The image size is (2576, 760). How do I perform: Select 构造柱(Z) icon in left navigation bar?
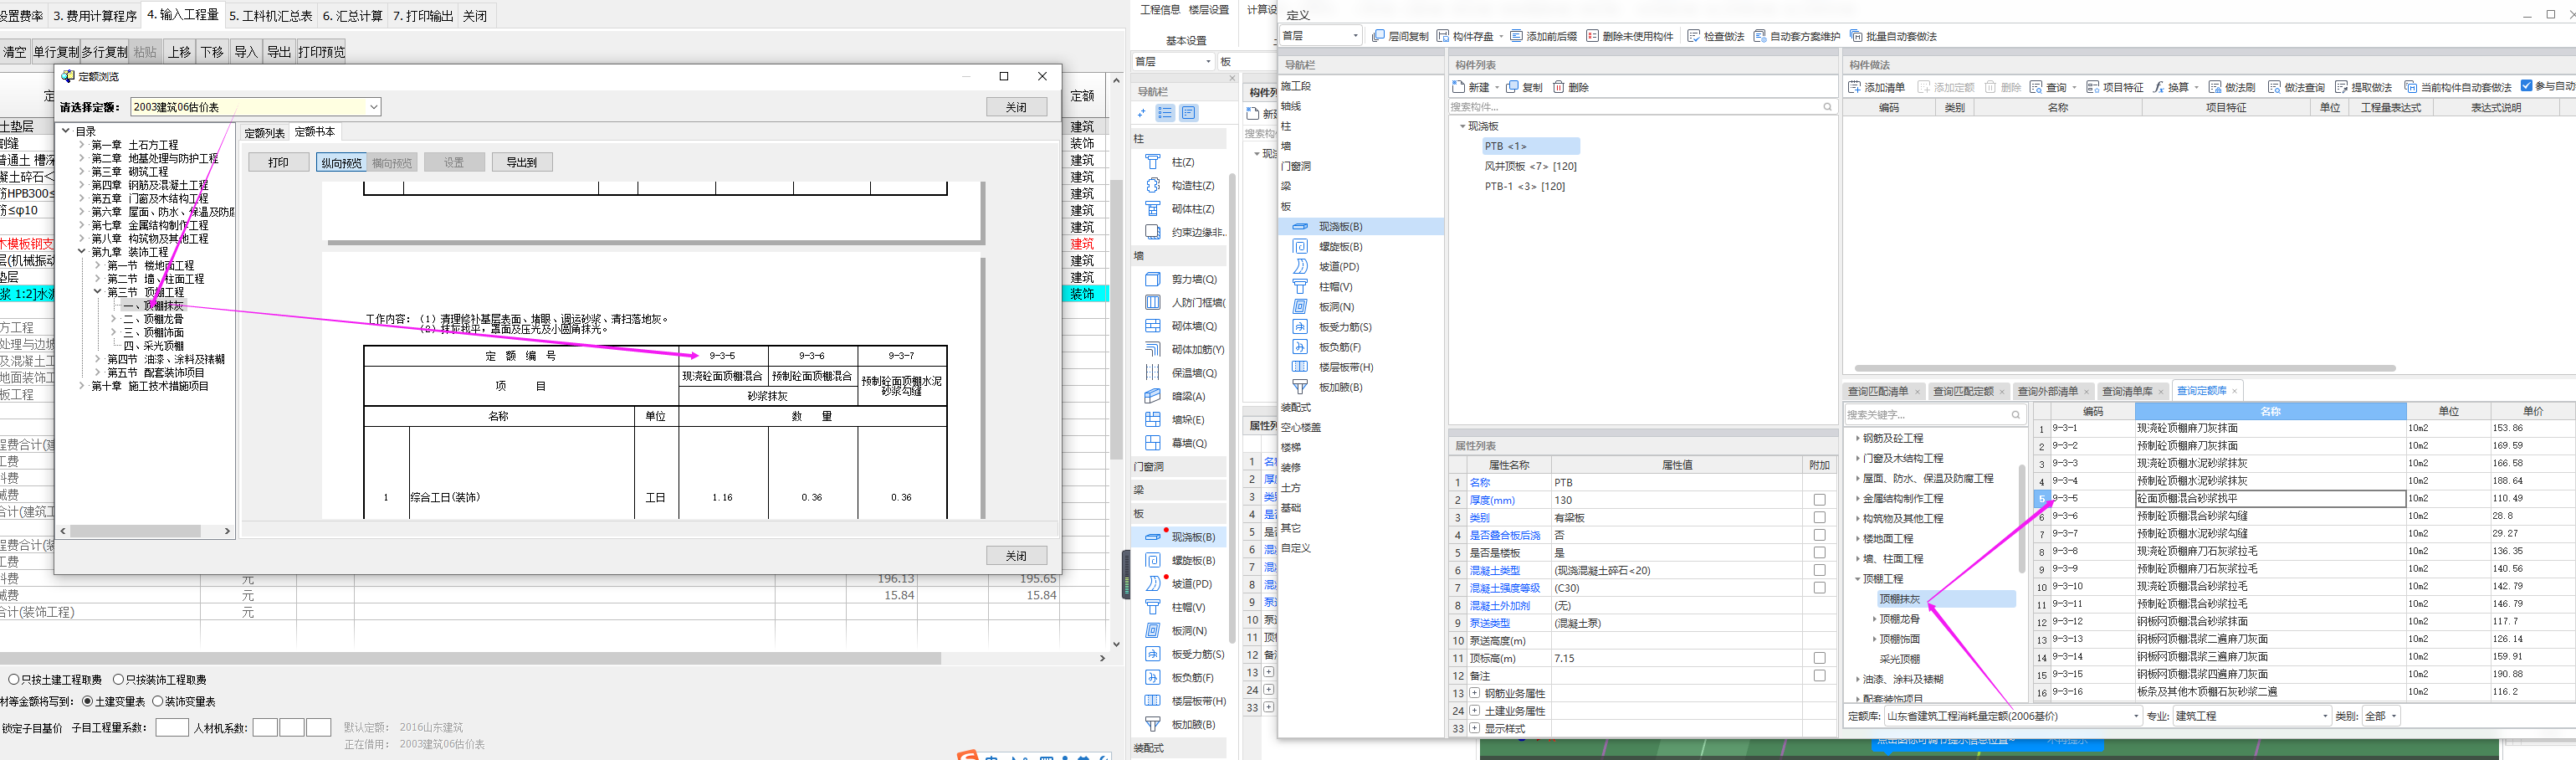click(x=1153, y=185)
